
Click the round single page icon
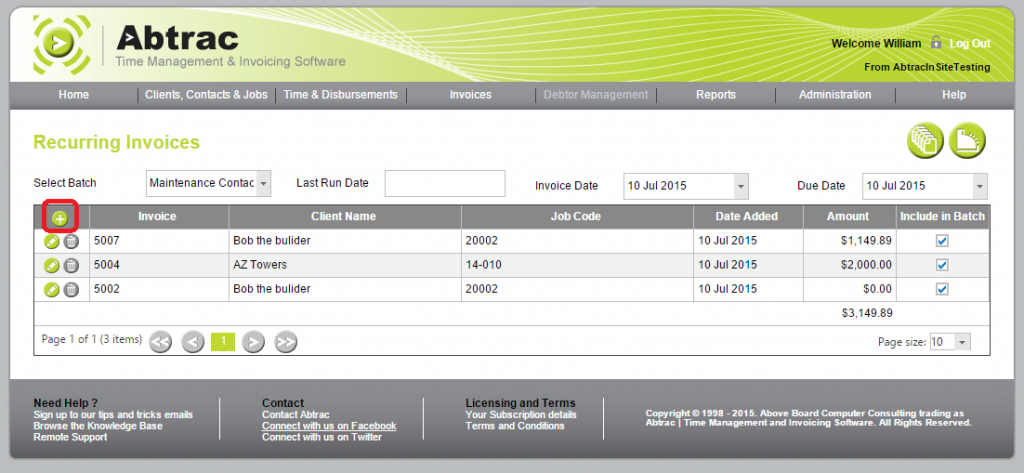pos(967,140)
